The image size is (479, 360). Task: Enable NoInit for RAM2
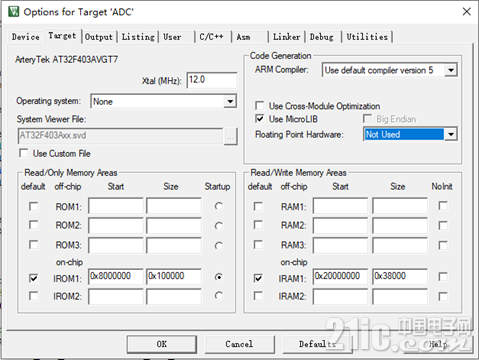443,225
